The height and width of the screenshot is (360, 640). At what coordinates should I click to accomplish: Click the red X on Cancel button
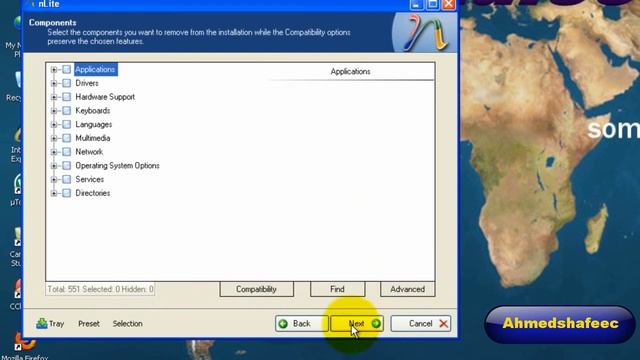point(443,324)
